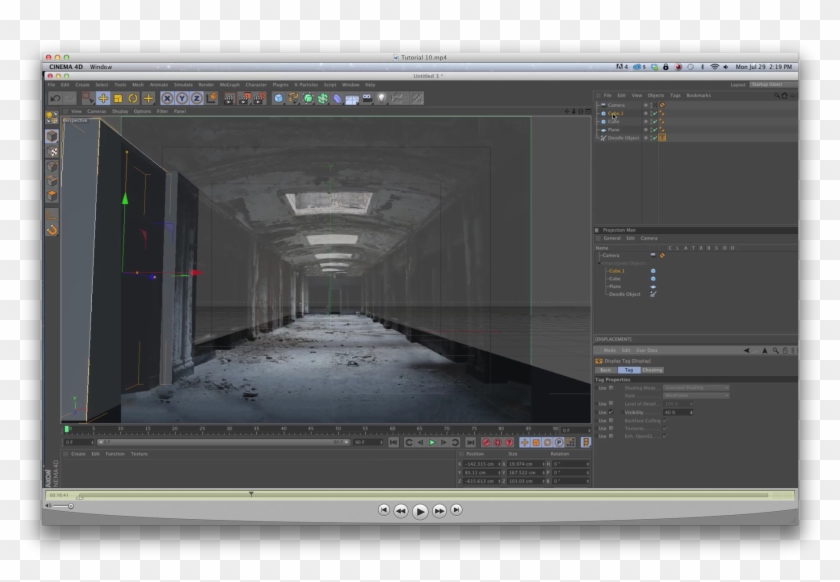Open the Startup layout dropdown
This screenshot has height=582, width=840.
pos(766,85)
